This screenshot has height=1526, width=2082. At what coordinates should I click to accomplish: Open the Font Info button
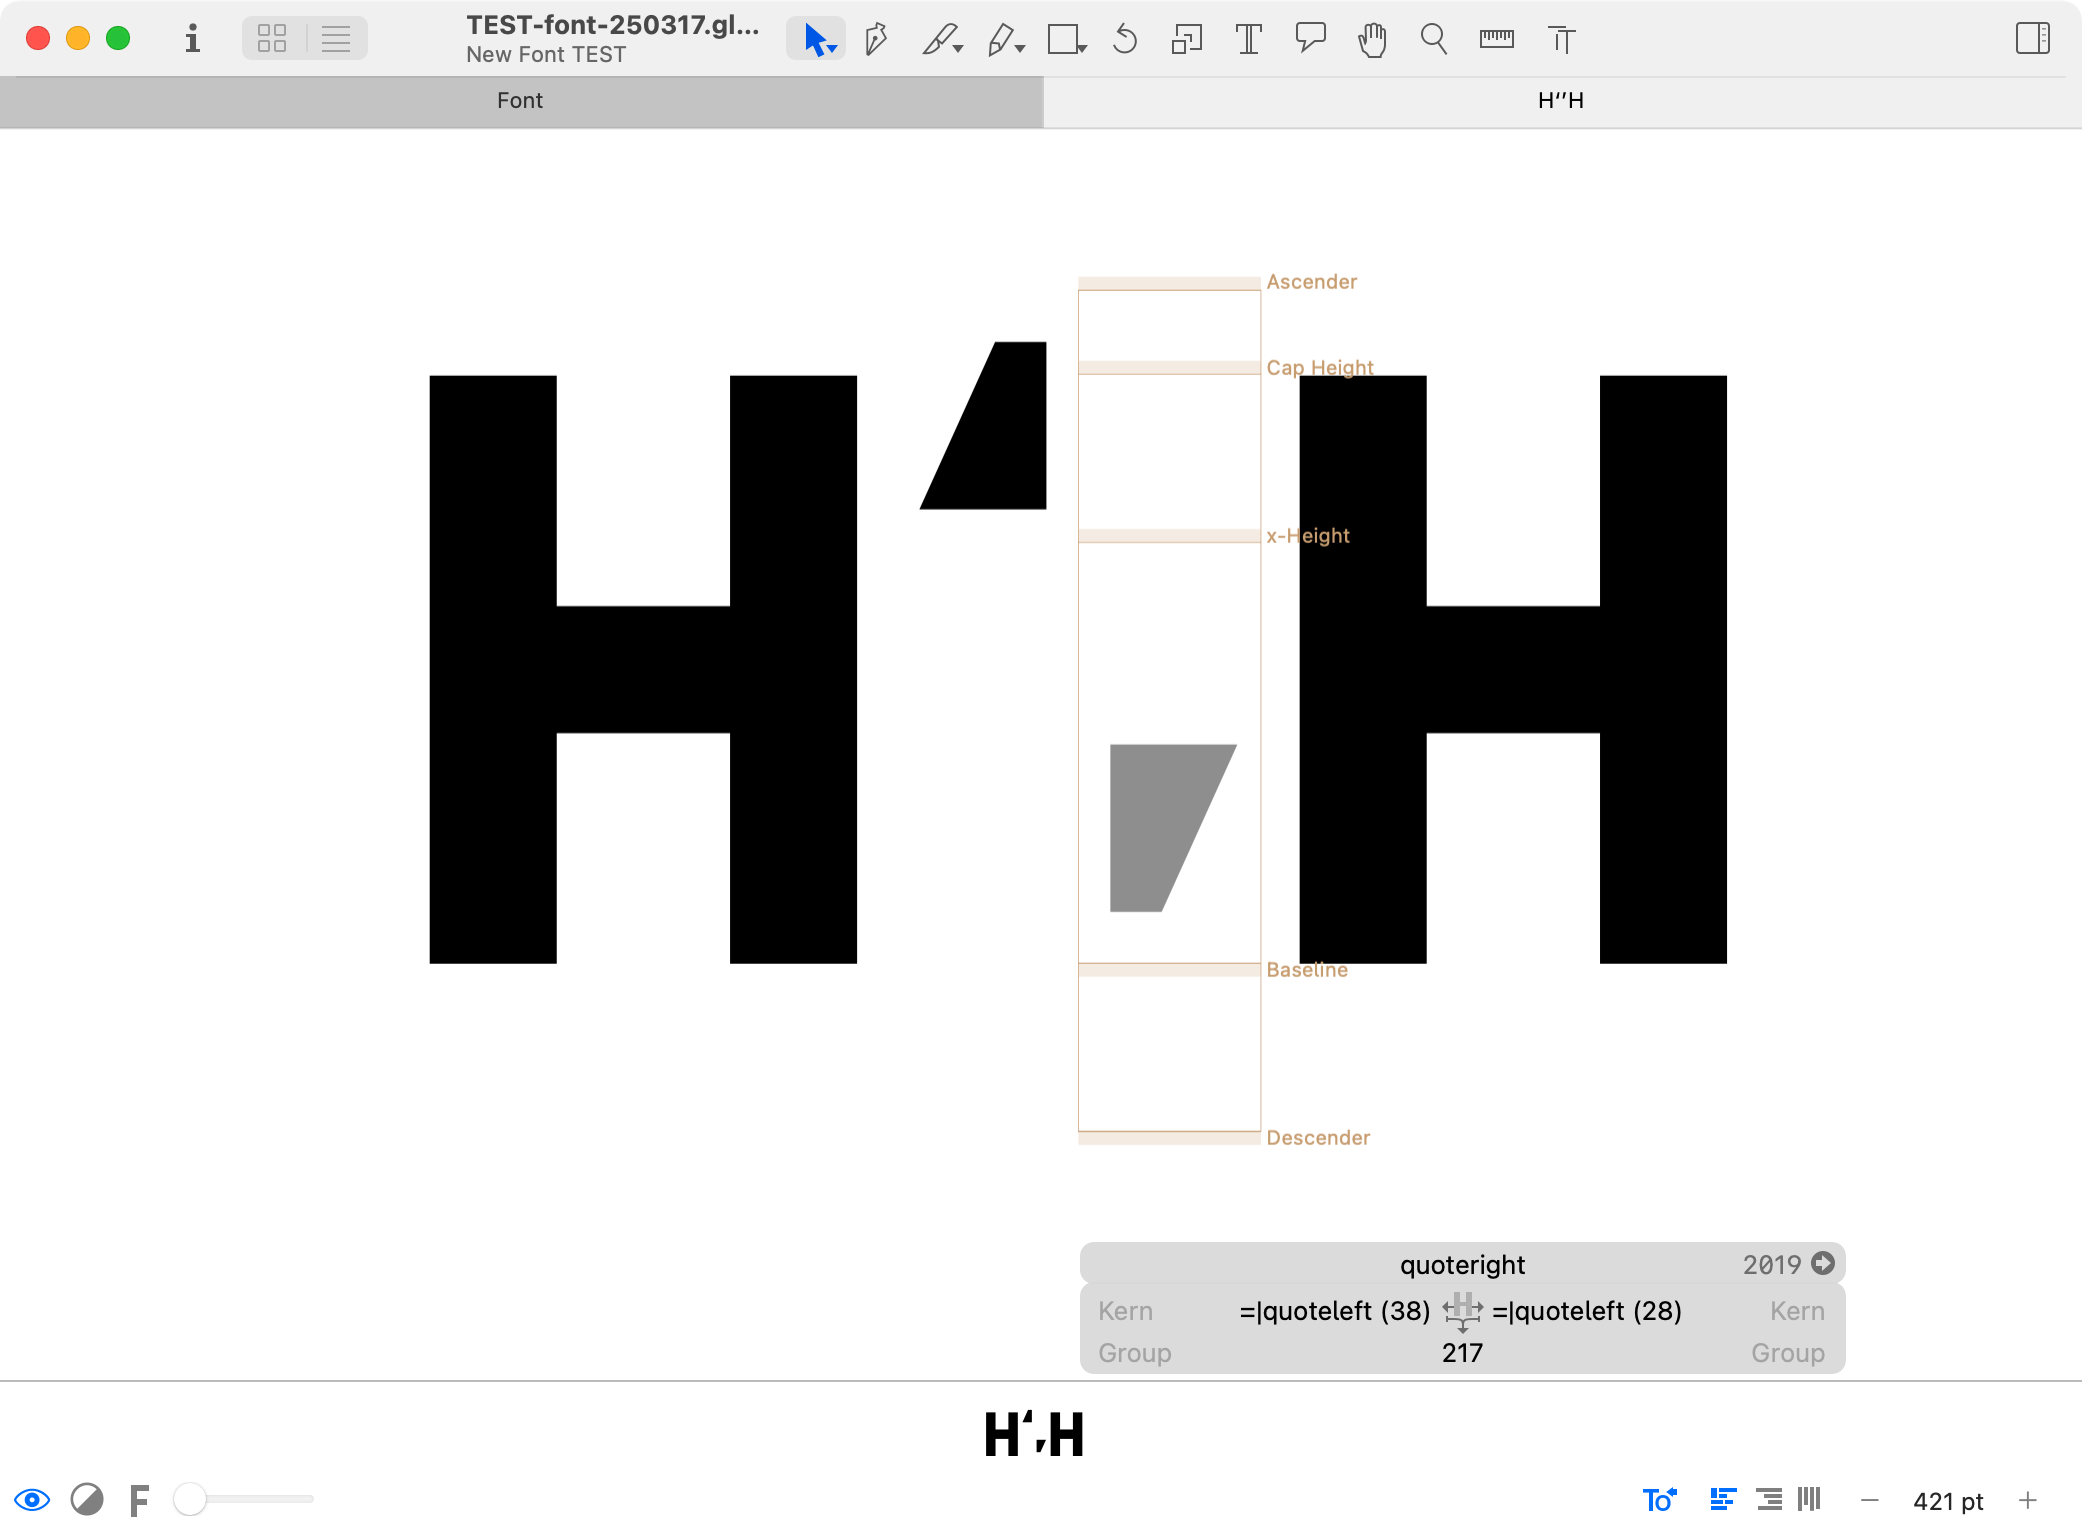tap(192, 40)
